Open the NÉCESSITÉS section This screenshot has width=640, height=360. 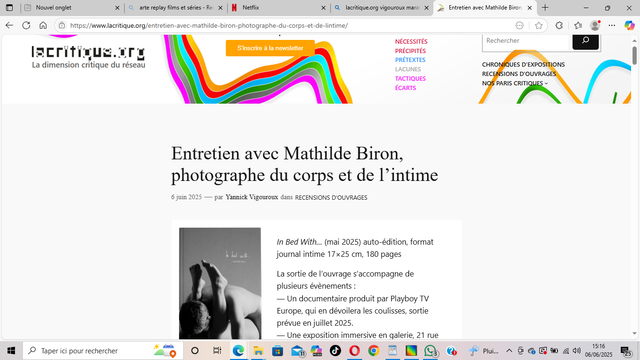pyautogui.click(x=411, y=42)
